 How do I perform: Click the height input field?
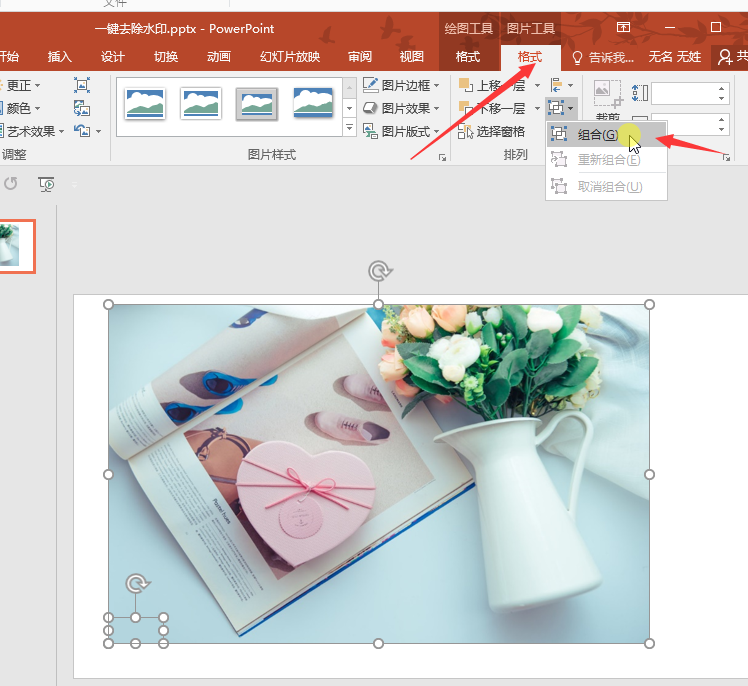[683, 93]
